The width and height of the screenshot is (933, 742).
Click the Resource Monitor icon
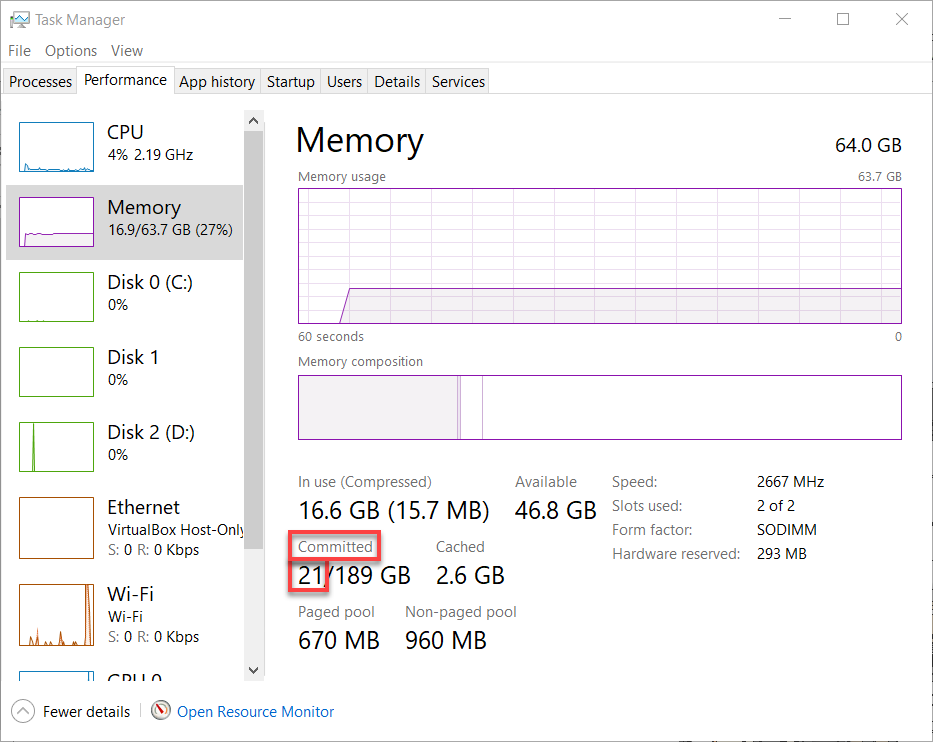161,711
